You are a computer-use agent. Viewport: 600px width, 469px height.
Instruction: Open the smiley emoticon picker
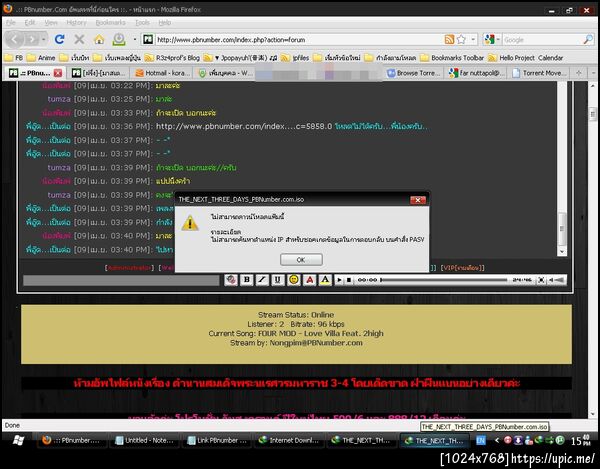[294, 280]
